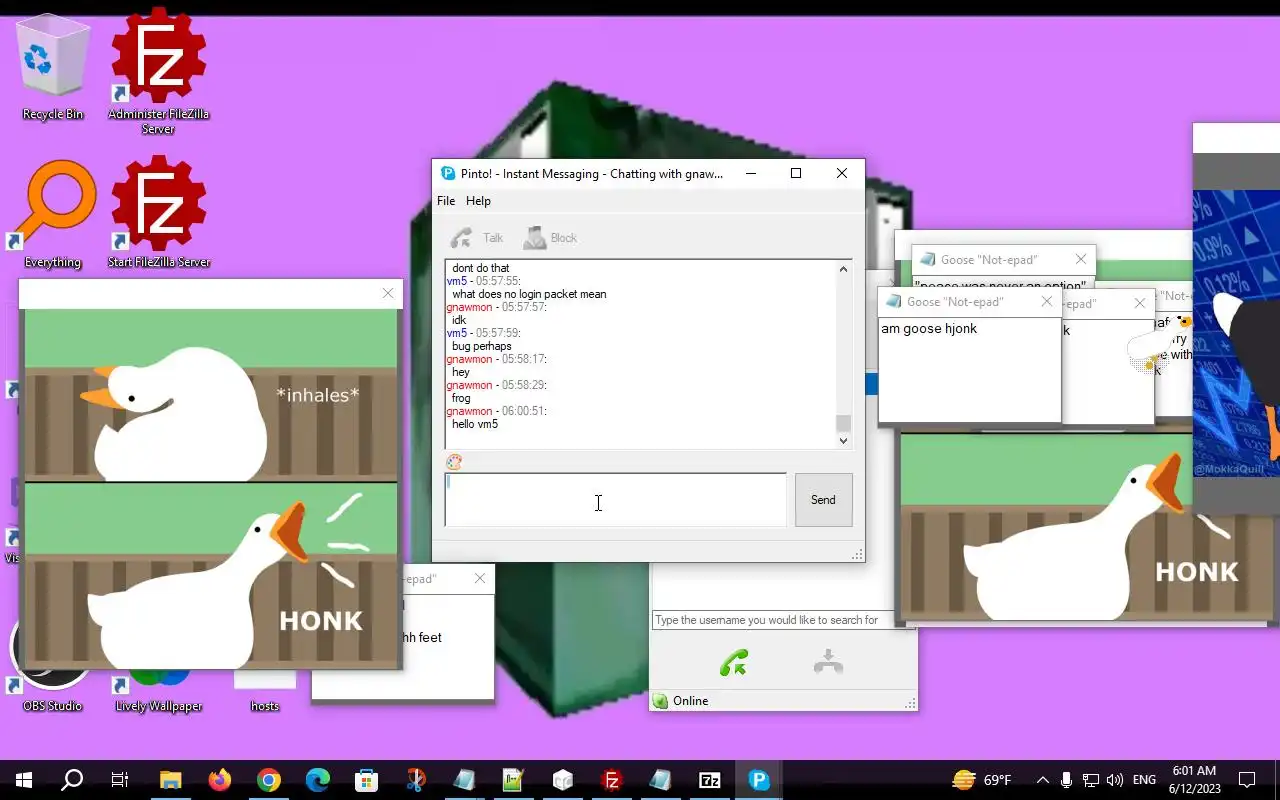Click the 'hh feet' text in notepad

(x=421, y=637)
